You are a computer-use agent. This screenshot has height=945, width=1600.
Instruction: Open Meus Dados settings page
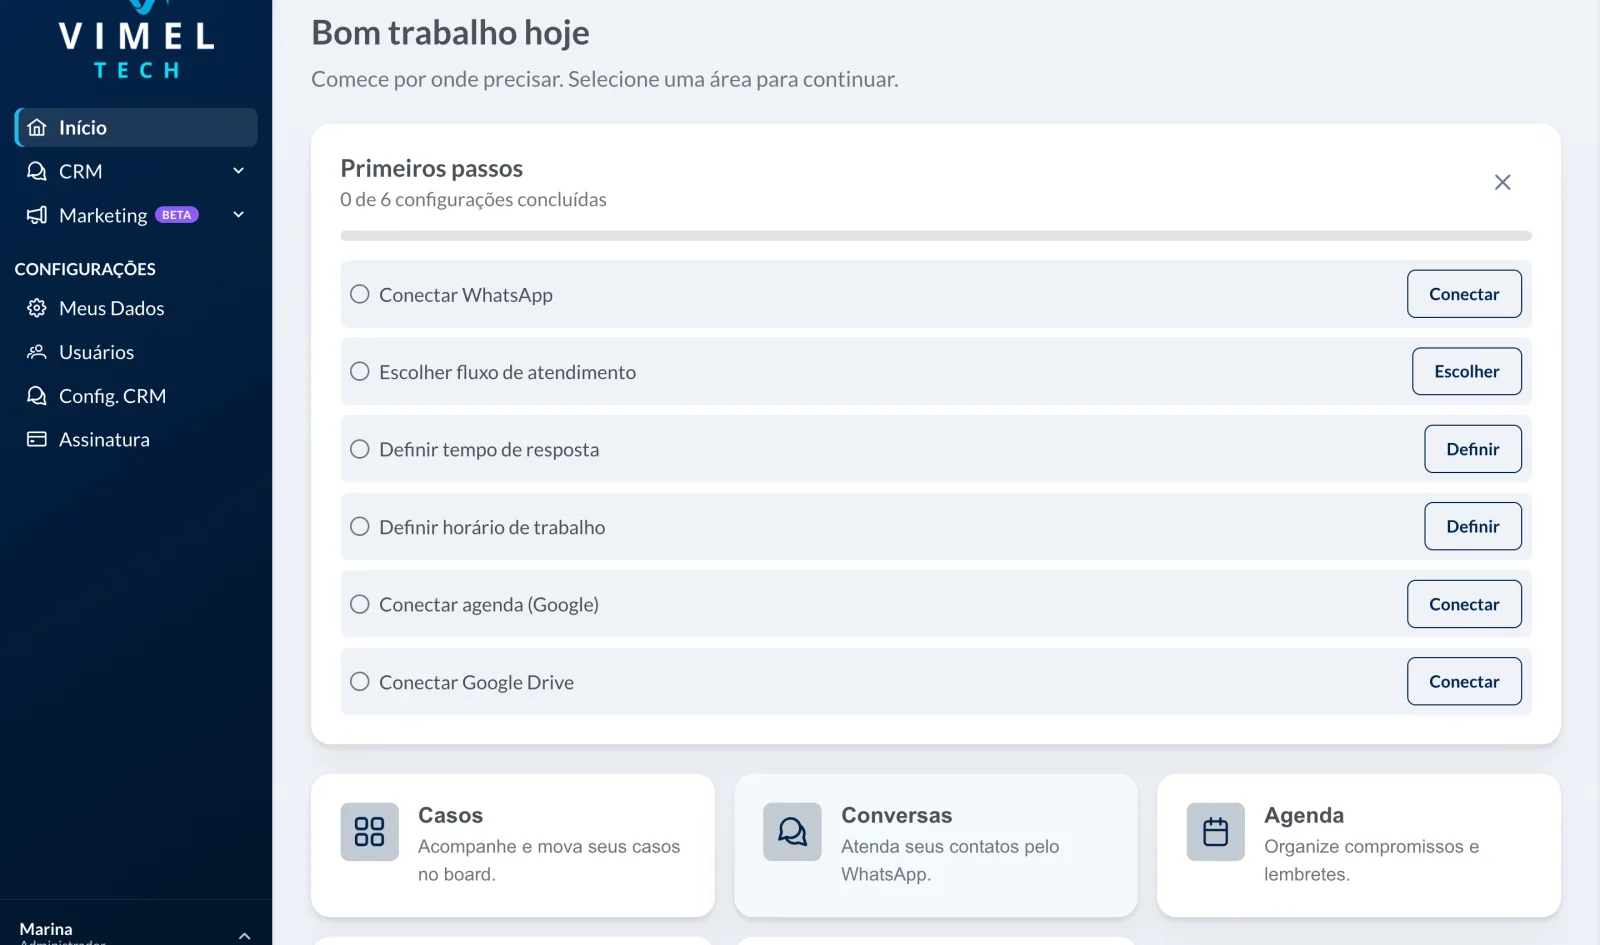(x=136, y=308)
